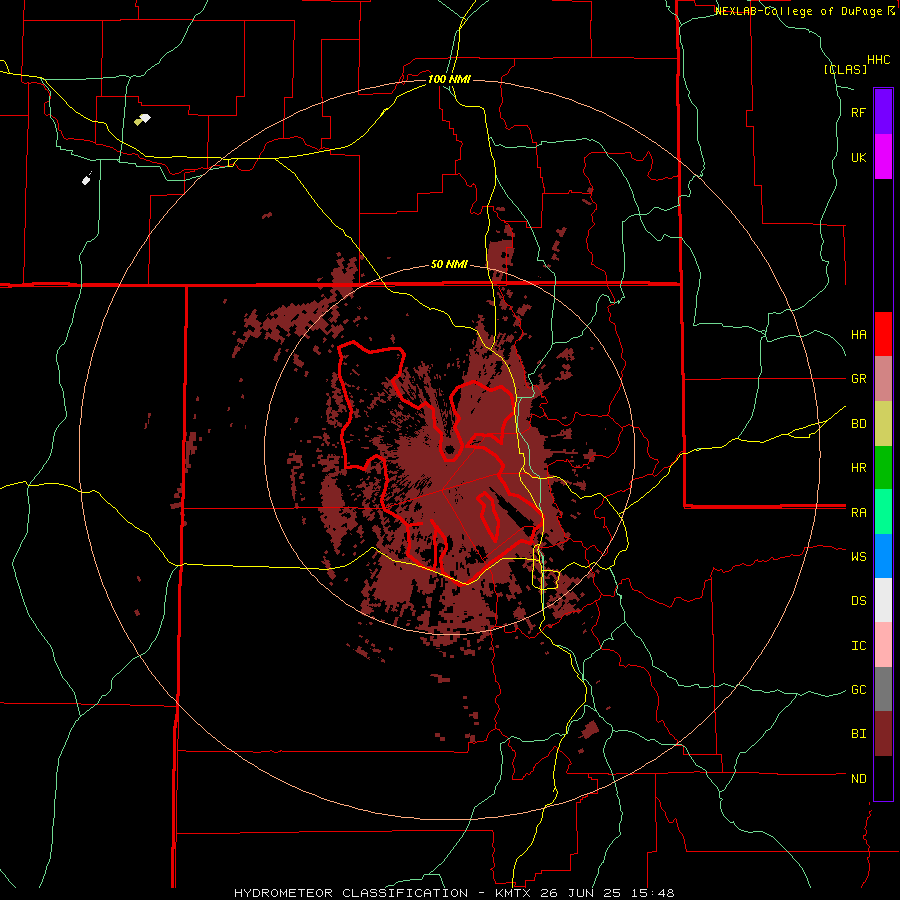Click the BD legend label
This screenshot has height=900, width=900.
[858, 424]
